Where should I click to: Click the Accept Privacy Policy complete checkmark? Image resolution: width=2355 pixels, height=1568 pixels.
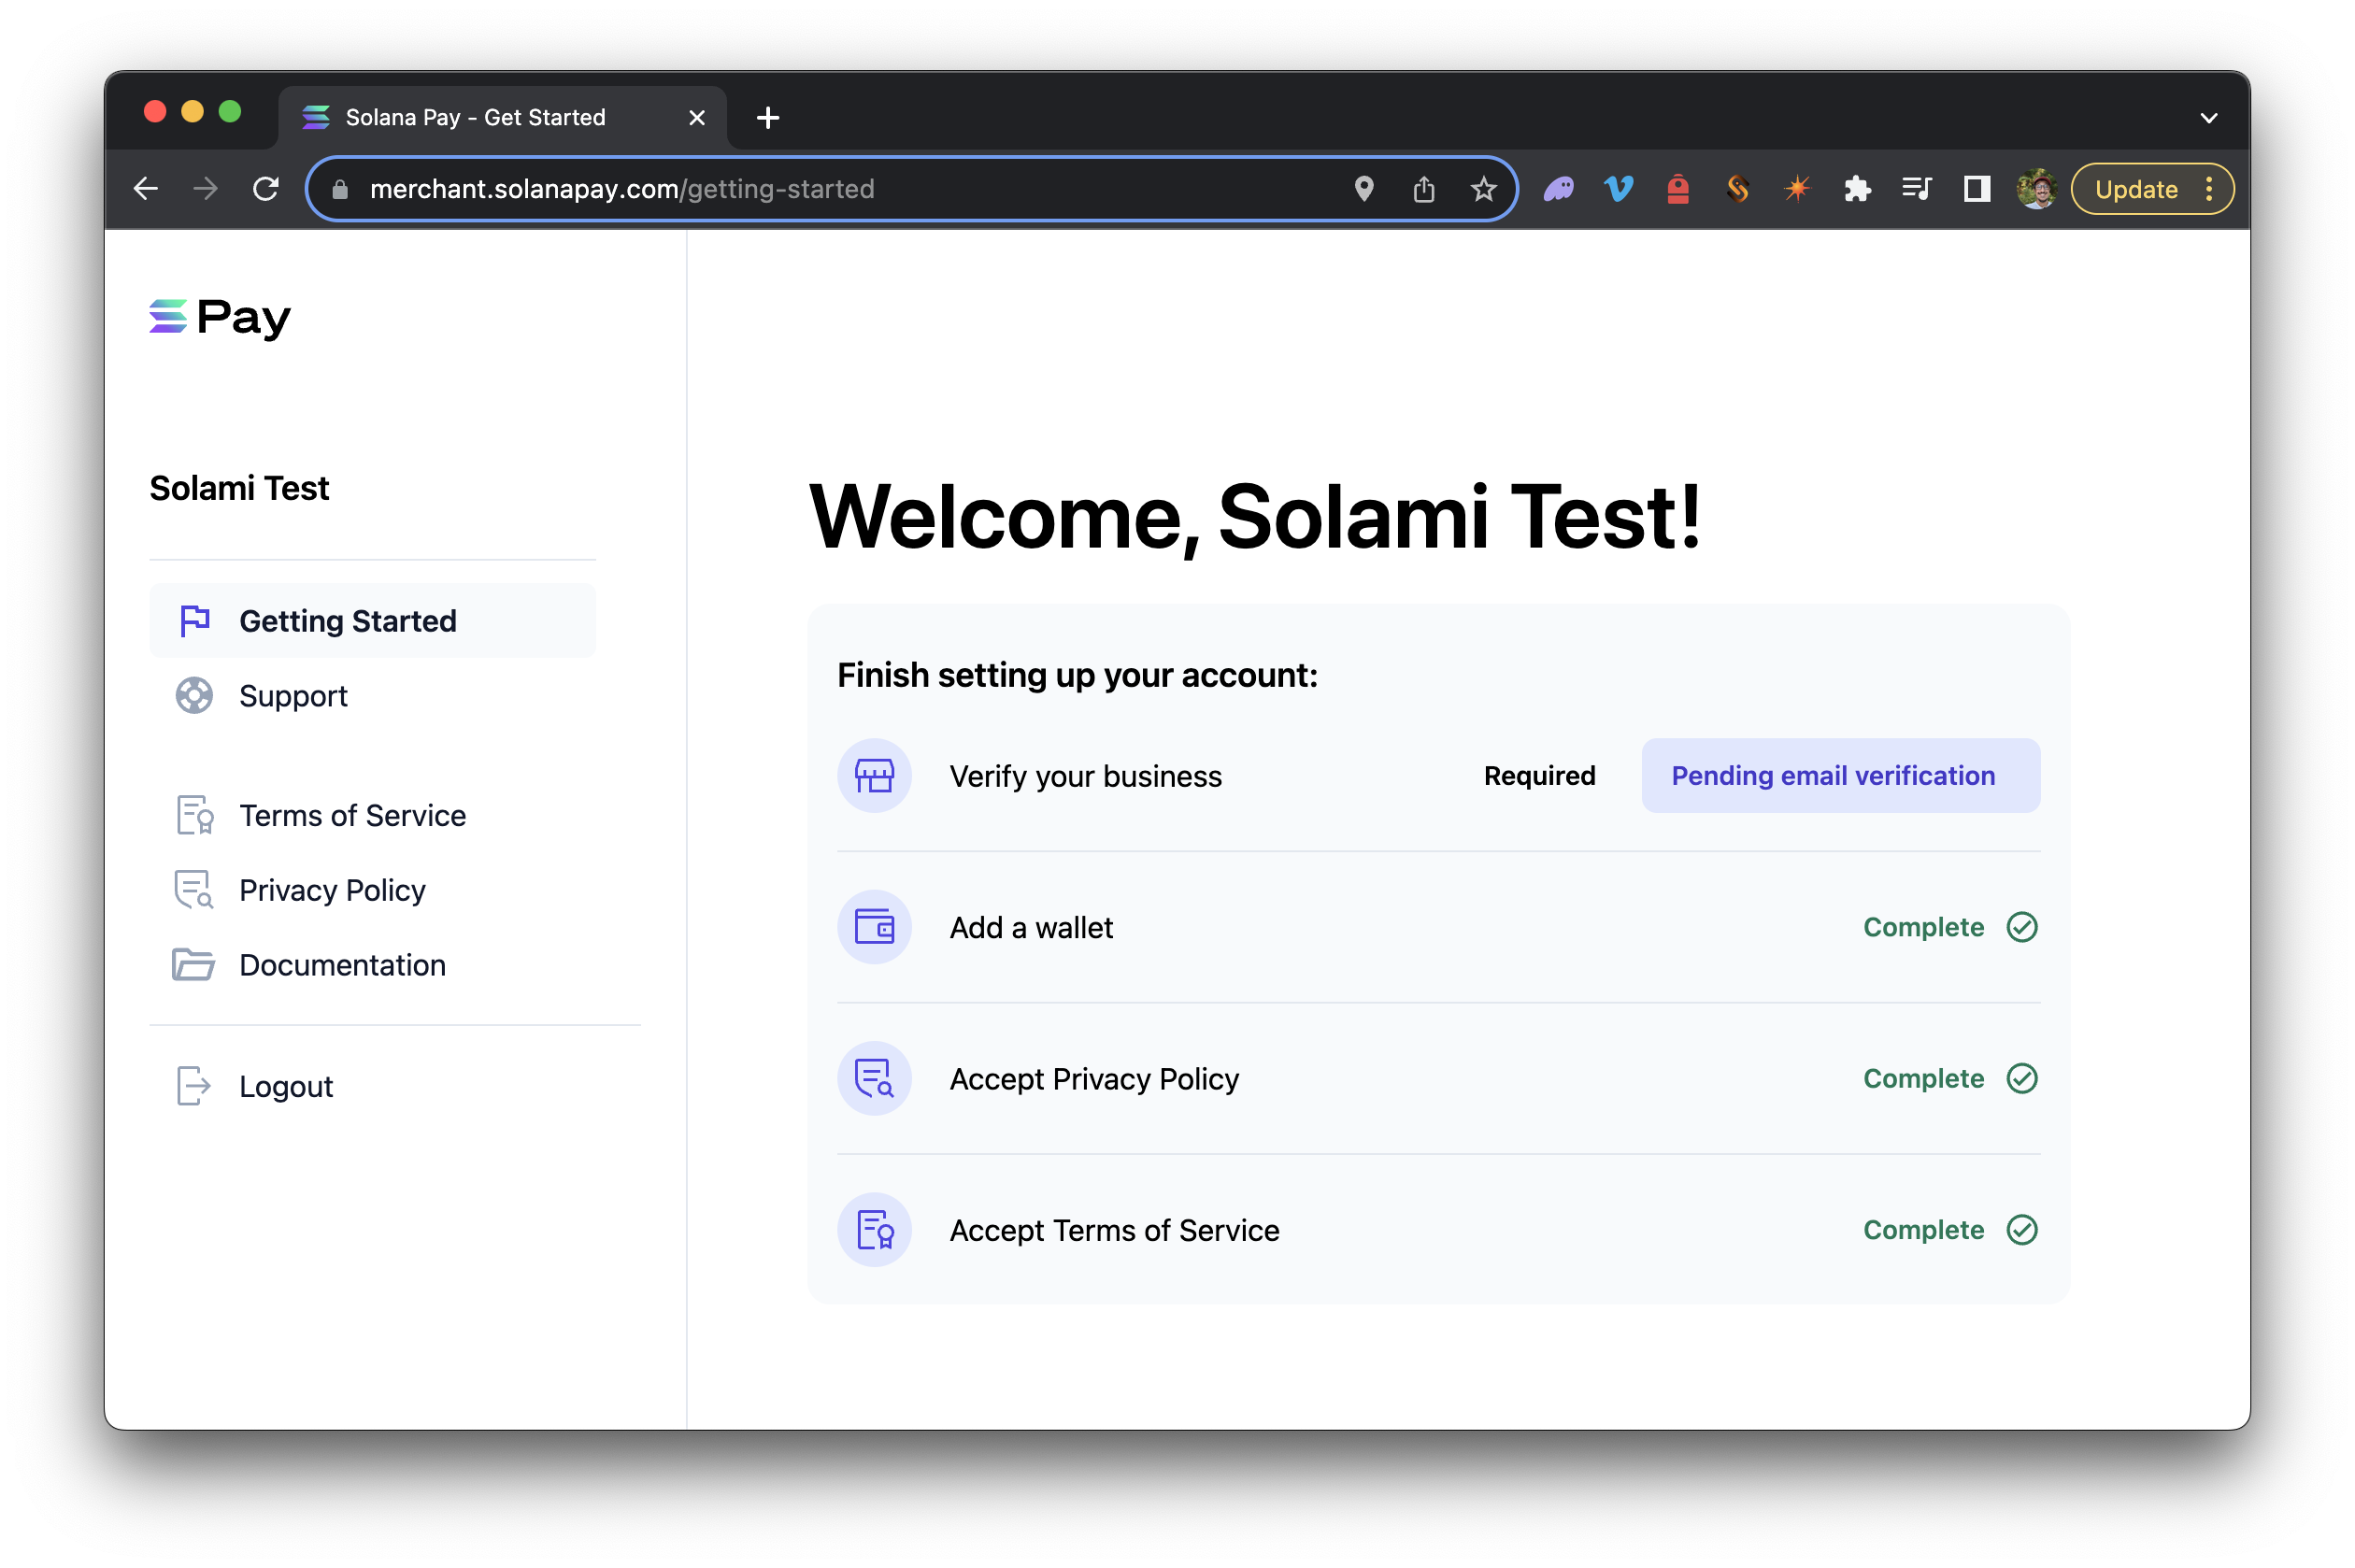(2022, 1079)
